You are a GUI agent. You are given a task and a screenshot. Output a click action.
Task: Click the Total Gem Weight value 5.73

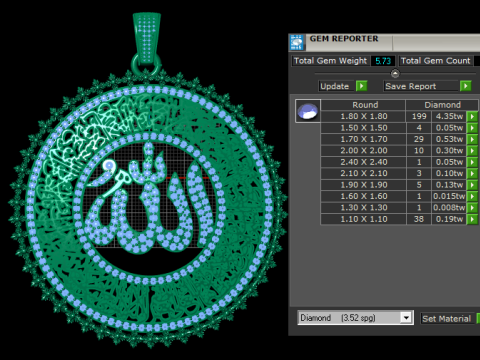383,61
